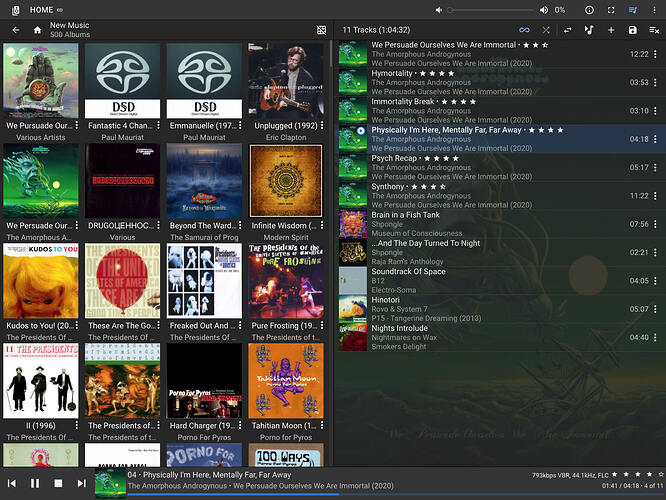The width and height of the screenshot is (666, 500).
Task: Clear the play queue
Action: pyautogui.click(x=654, y=30)
